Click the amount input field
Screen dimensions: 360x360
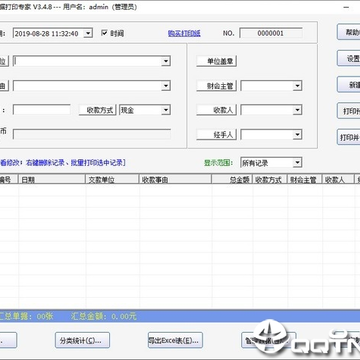coord(42,110)
